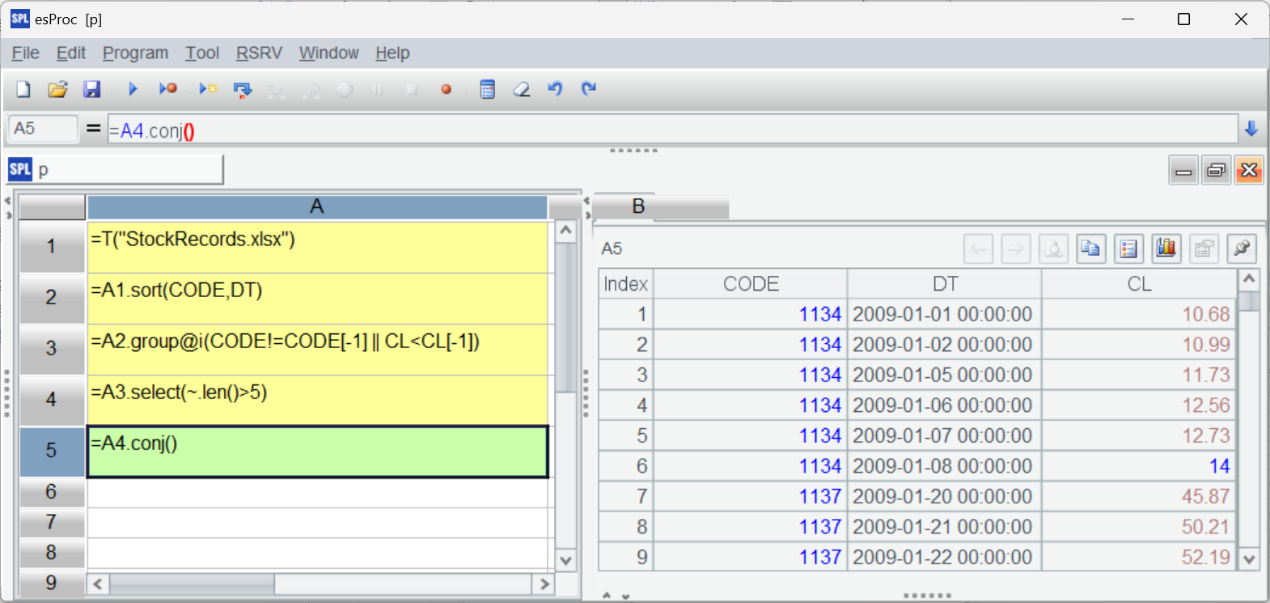1270x603 pixels.
Task: Click the CL value 45.87 in row 7
Action: coord(1139,496)
